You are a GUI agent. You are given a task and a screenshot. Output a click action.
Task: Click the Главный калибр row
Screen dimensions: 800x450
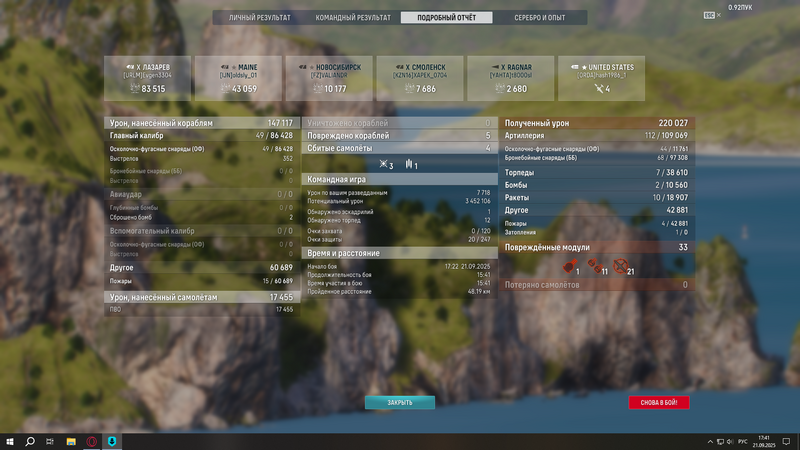pos(202,136)
